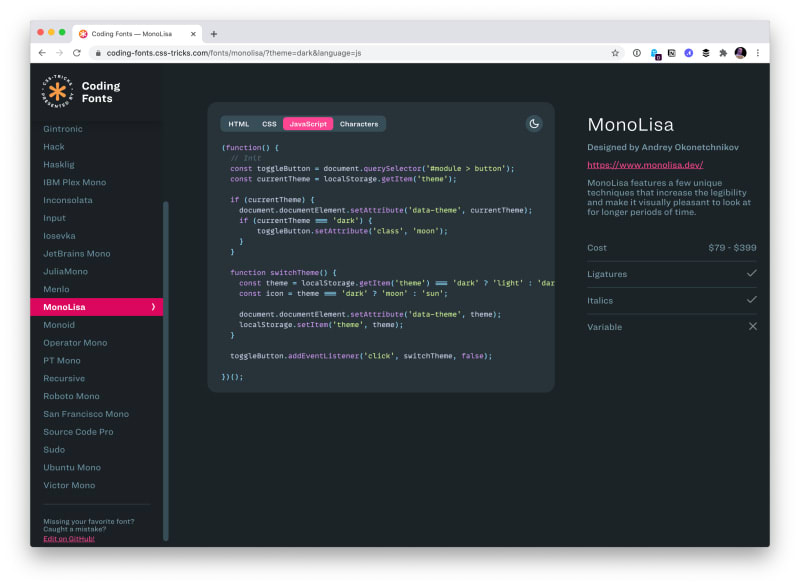Select JetBrains Mono in the font list
800x587 pixels.
(x=77, y=254)
